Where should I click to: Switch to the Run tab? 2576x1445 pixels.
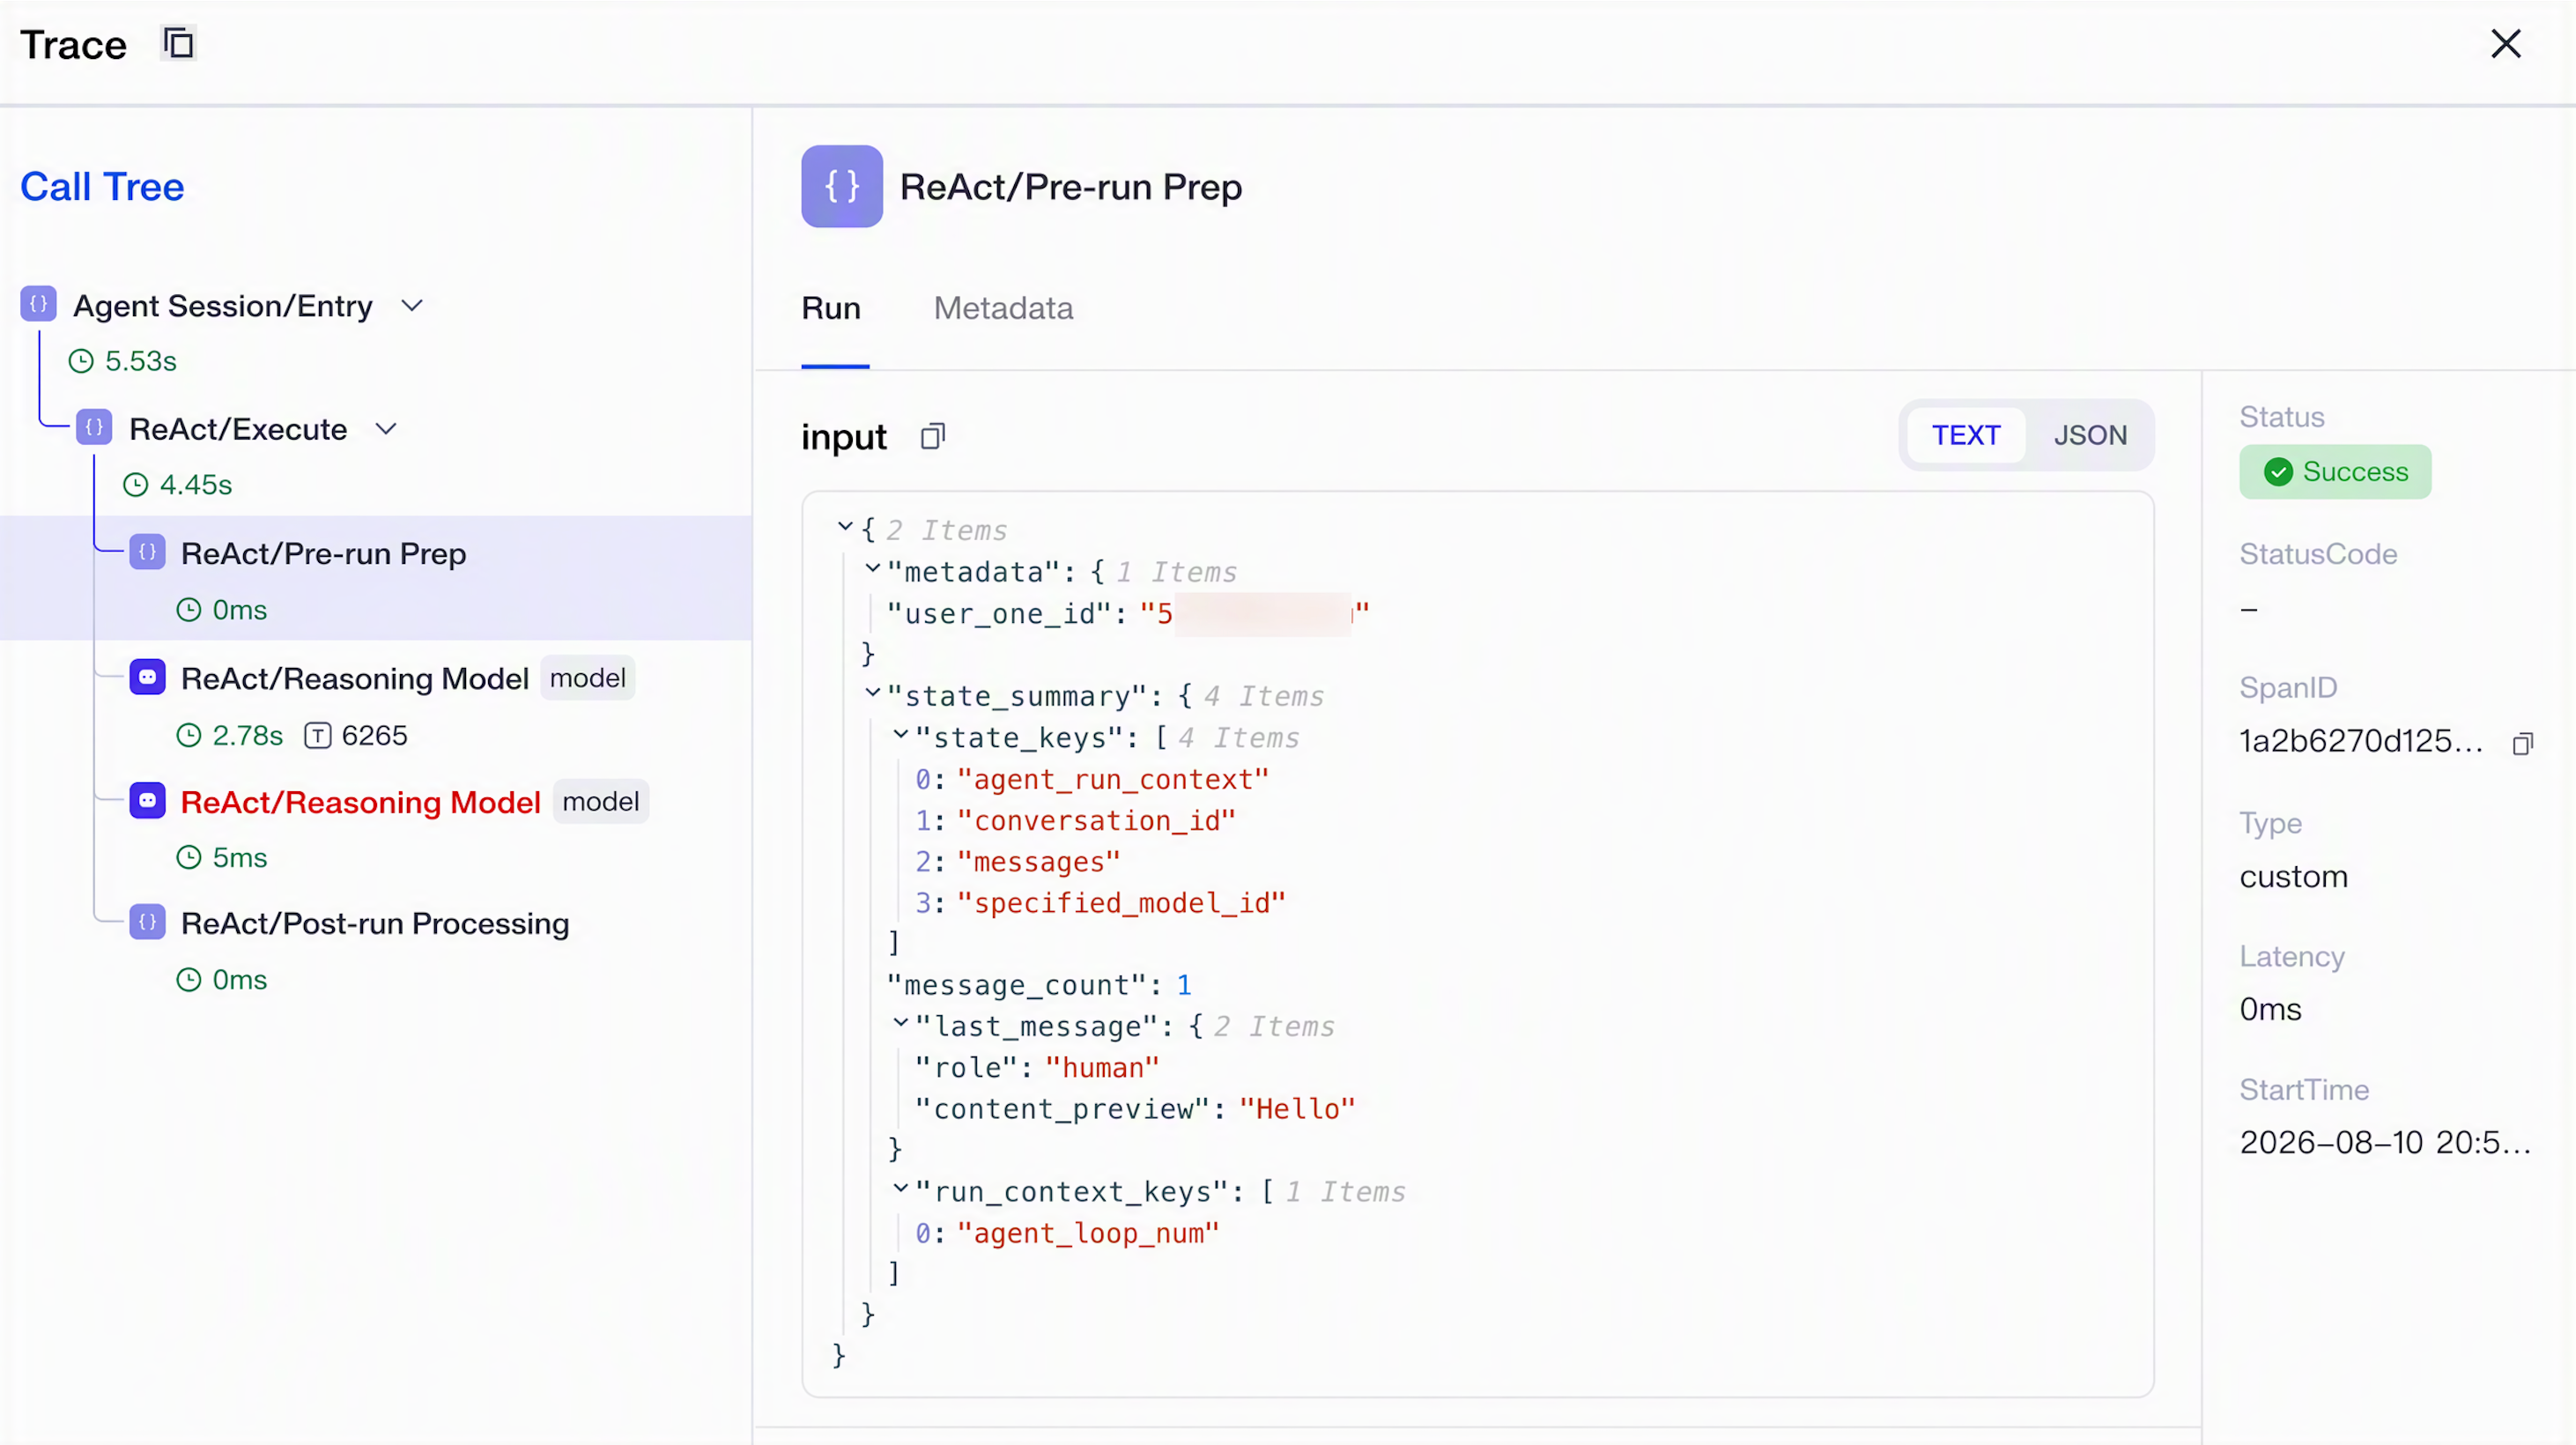(x=831, y=308)
